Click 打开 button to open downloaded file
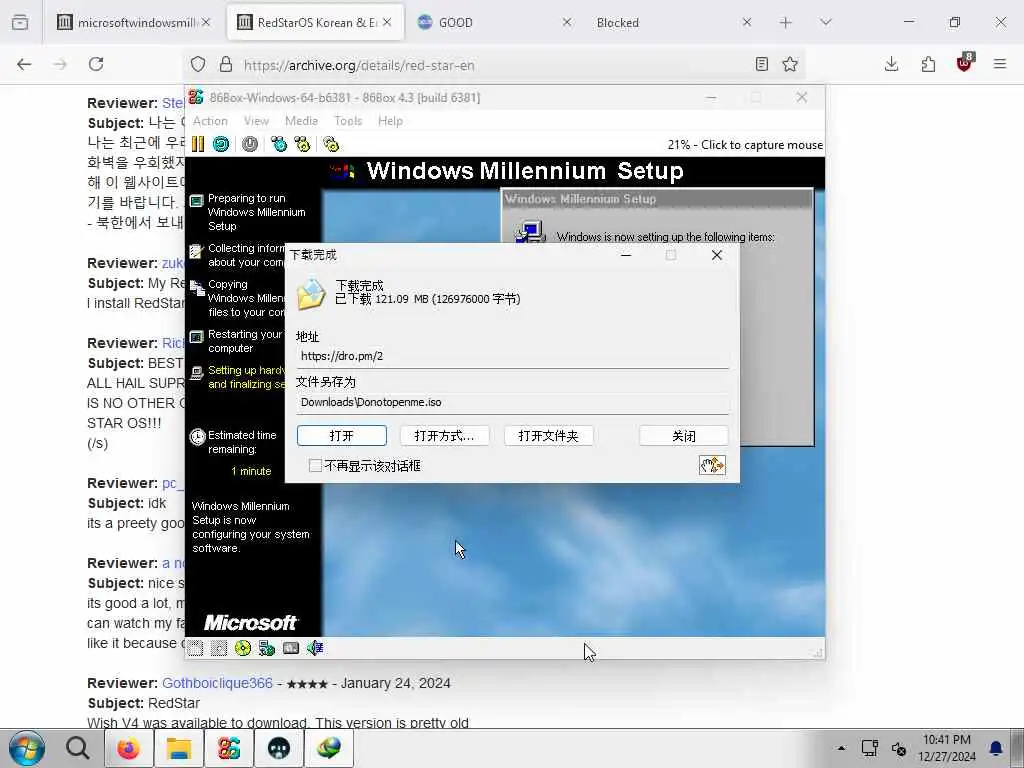Viewport: 1024px width, 768px height. (x=342, y=436)
